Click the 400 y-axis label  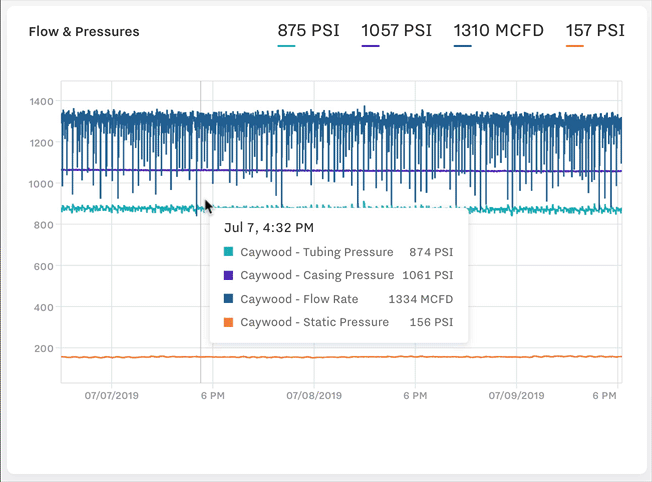pos(44,307)
